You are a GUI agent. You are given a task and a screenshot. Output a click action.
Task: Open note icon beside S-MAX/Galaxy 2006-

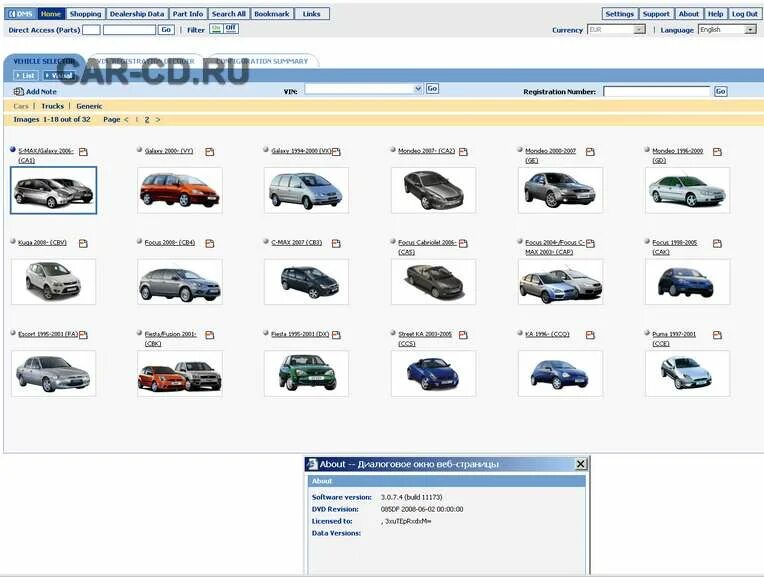pyautogui.click(x=83, y=152)
